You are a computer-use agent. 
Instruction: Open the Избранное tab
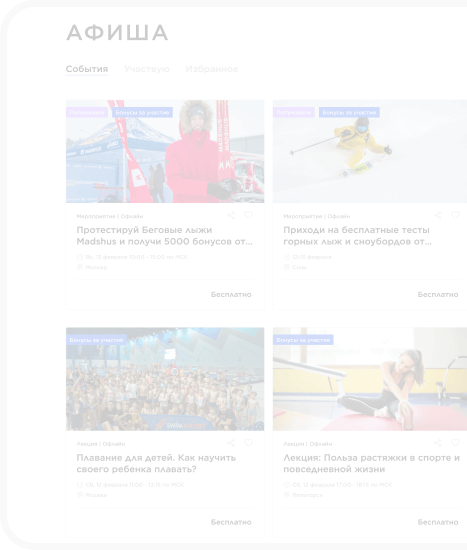click(x=212, y=69)
